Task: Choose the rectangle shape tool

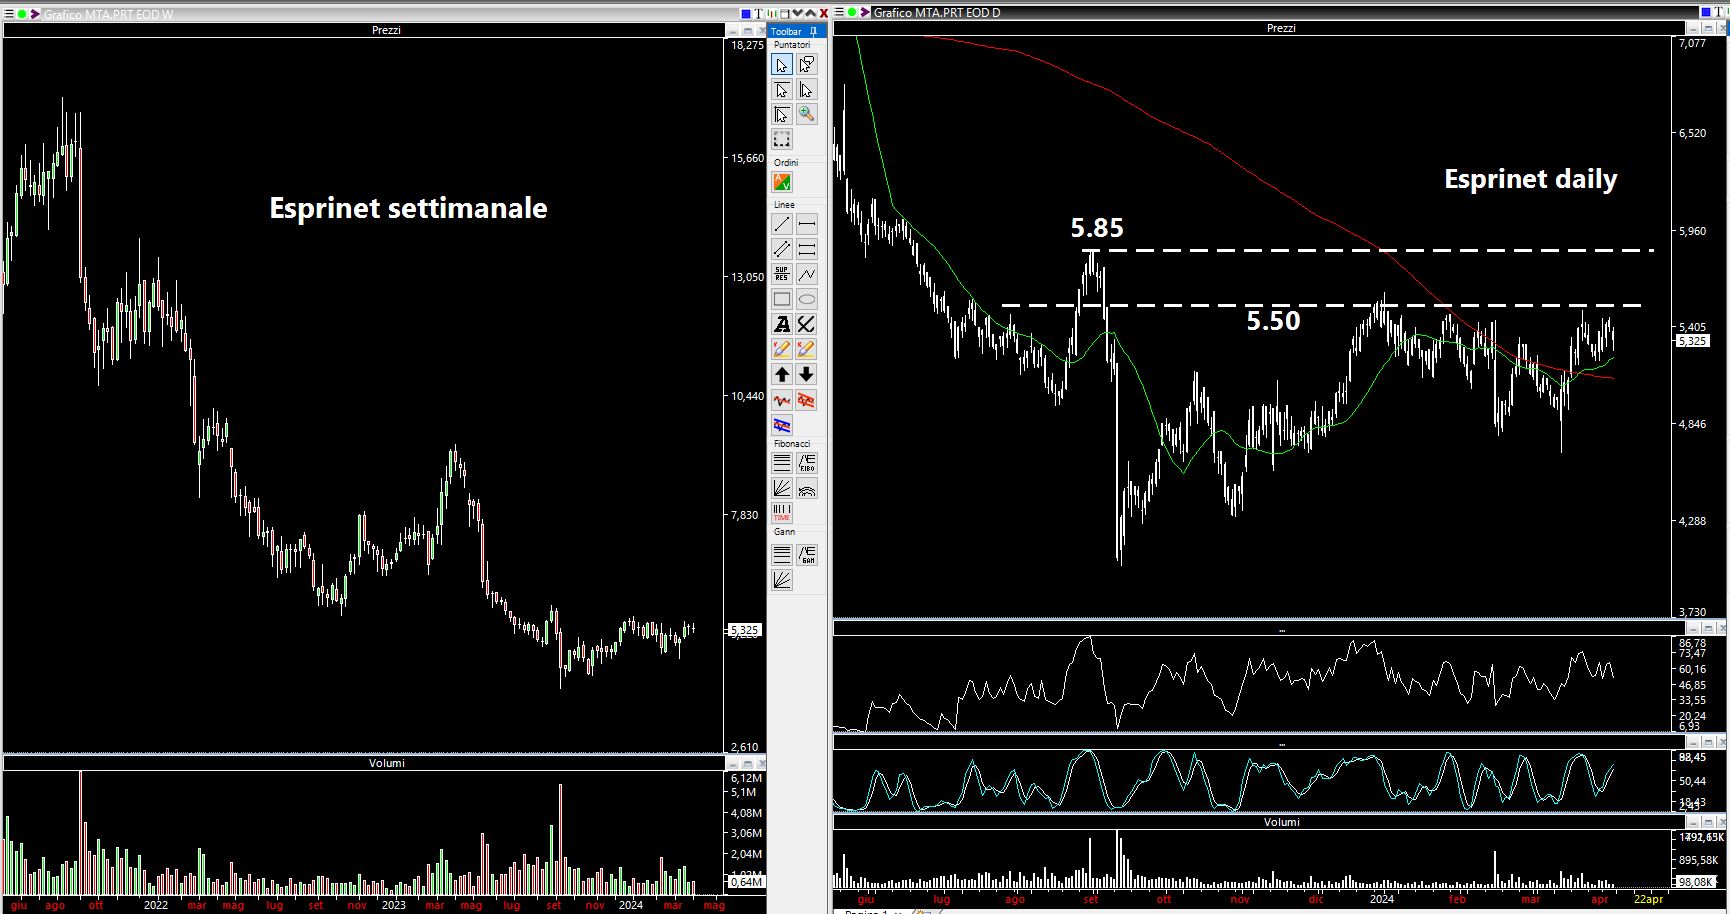Action: pos(782,299)
